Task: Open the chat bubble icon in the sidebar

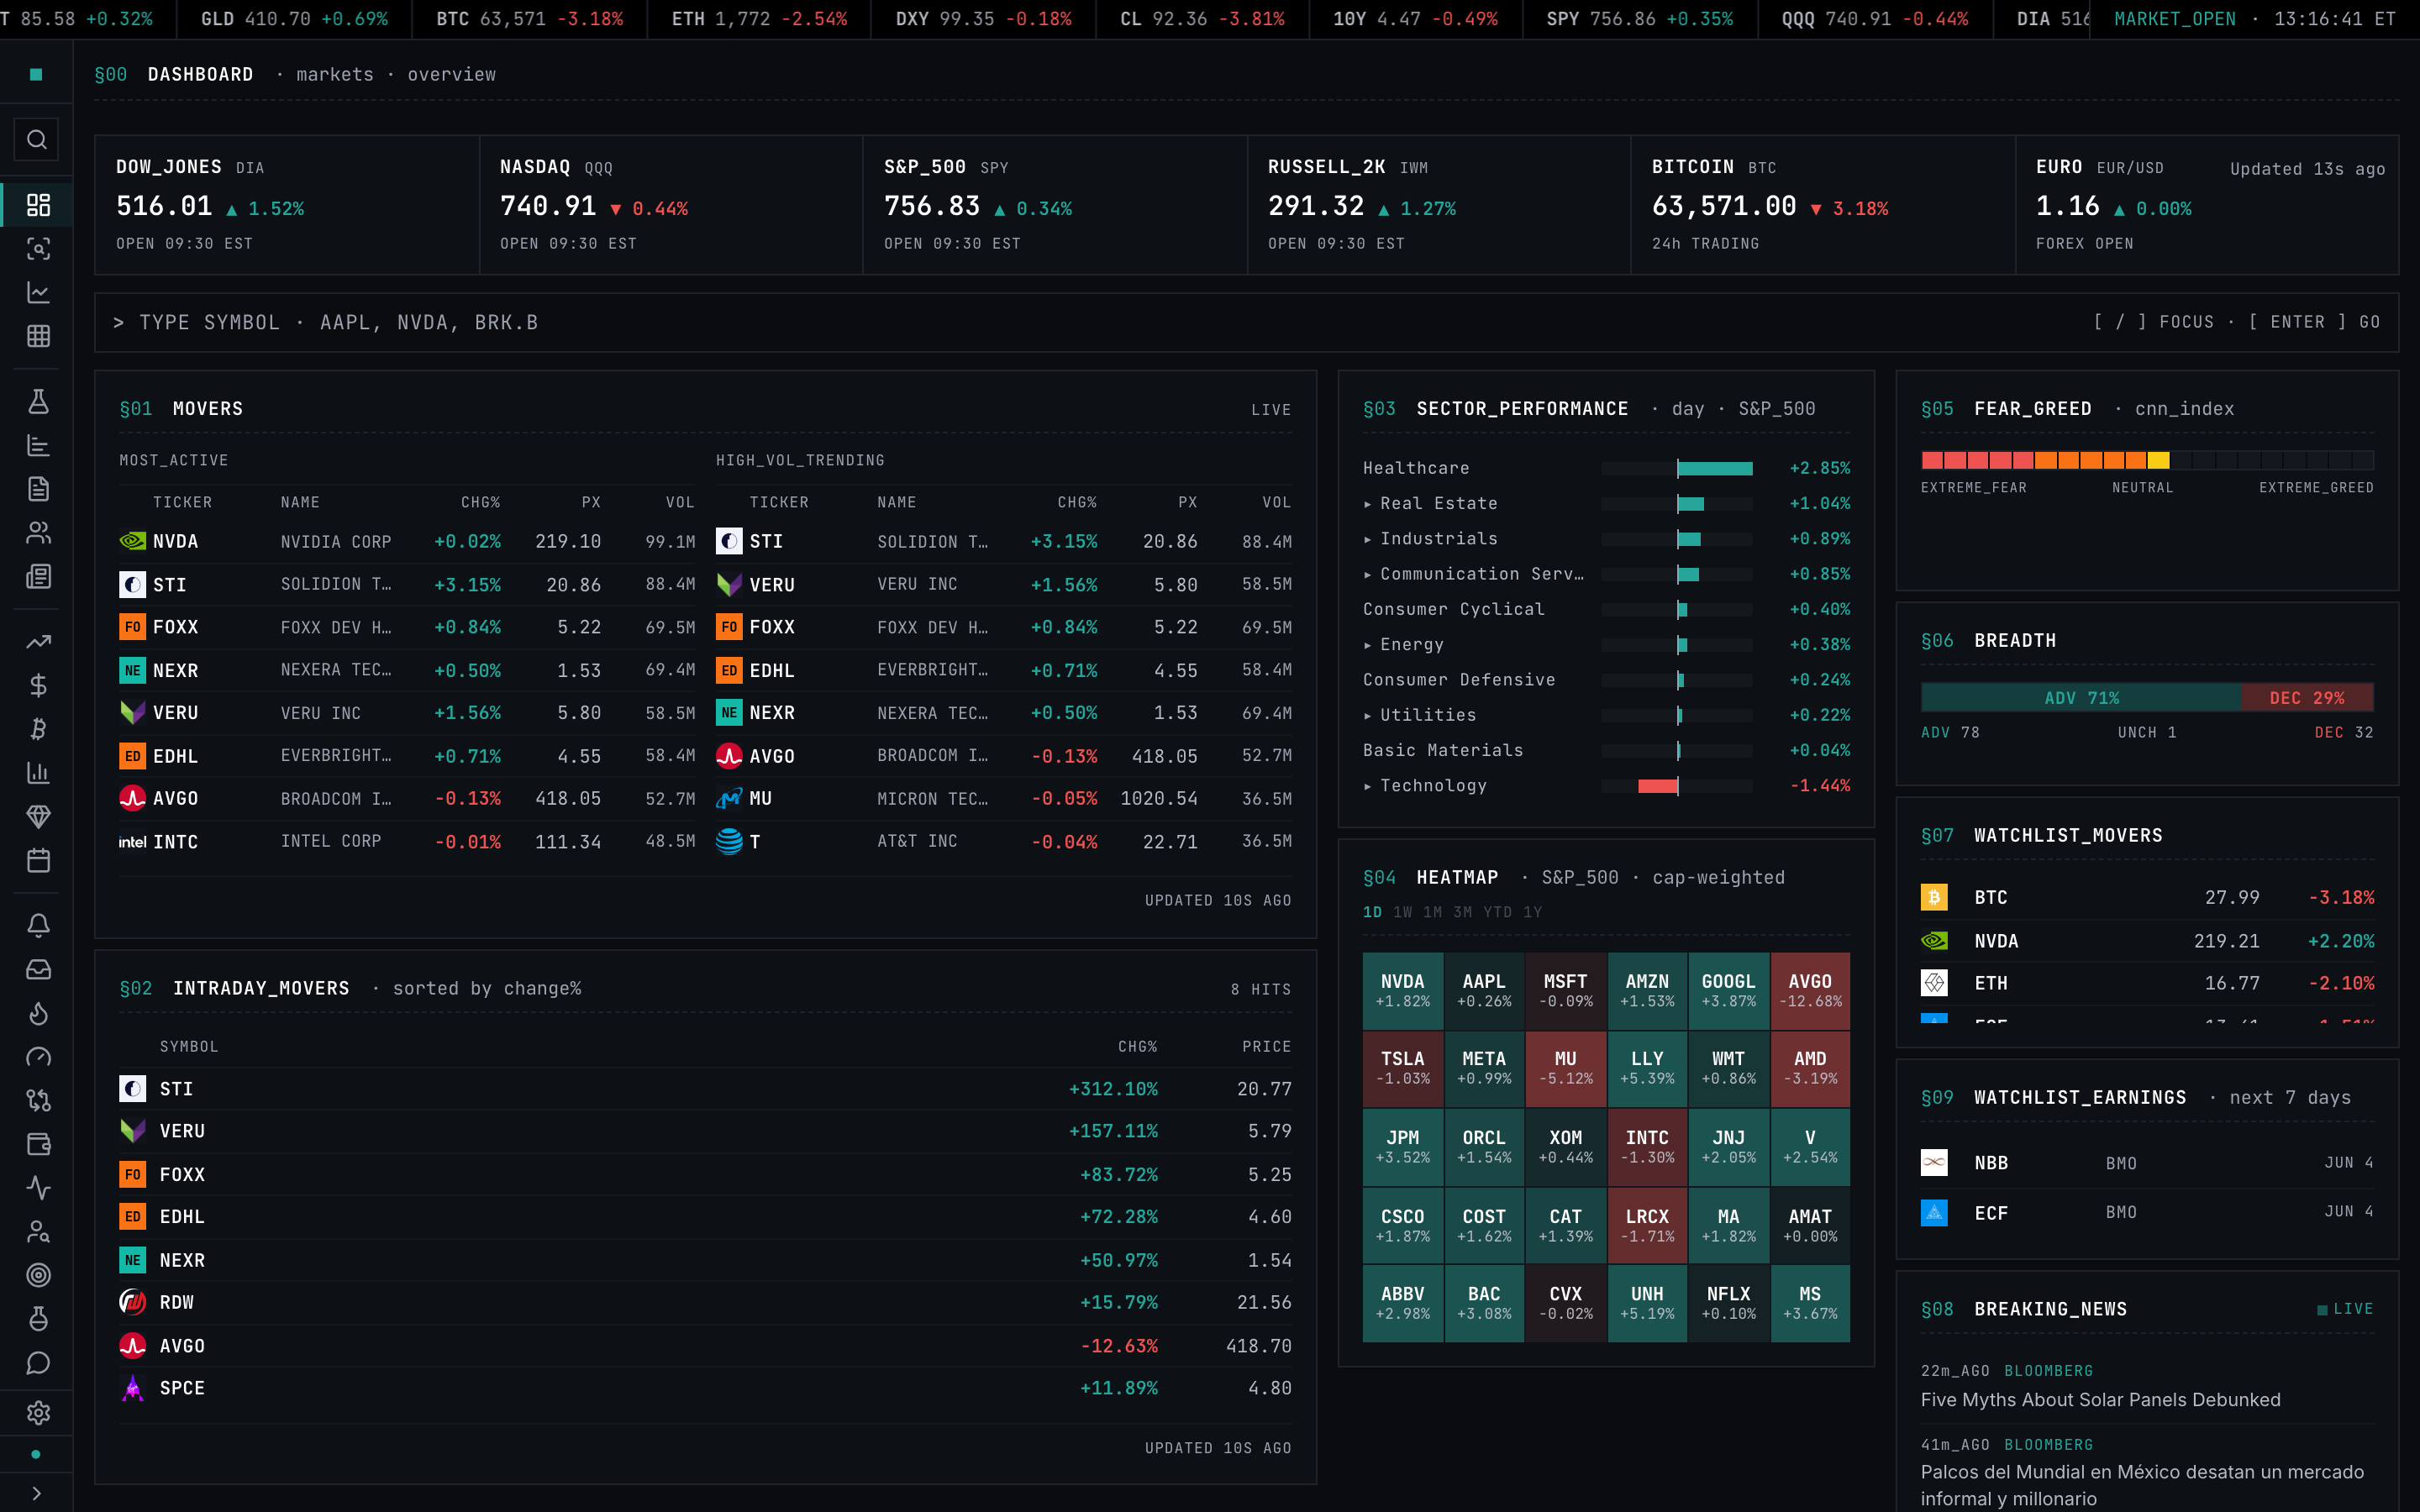Action: tap(38, 1363)
